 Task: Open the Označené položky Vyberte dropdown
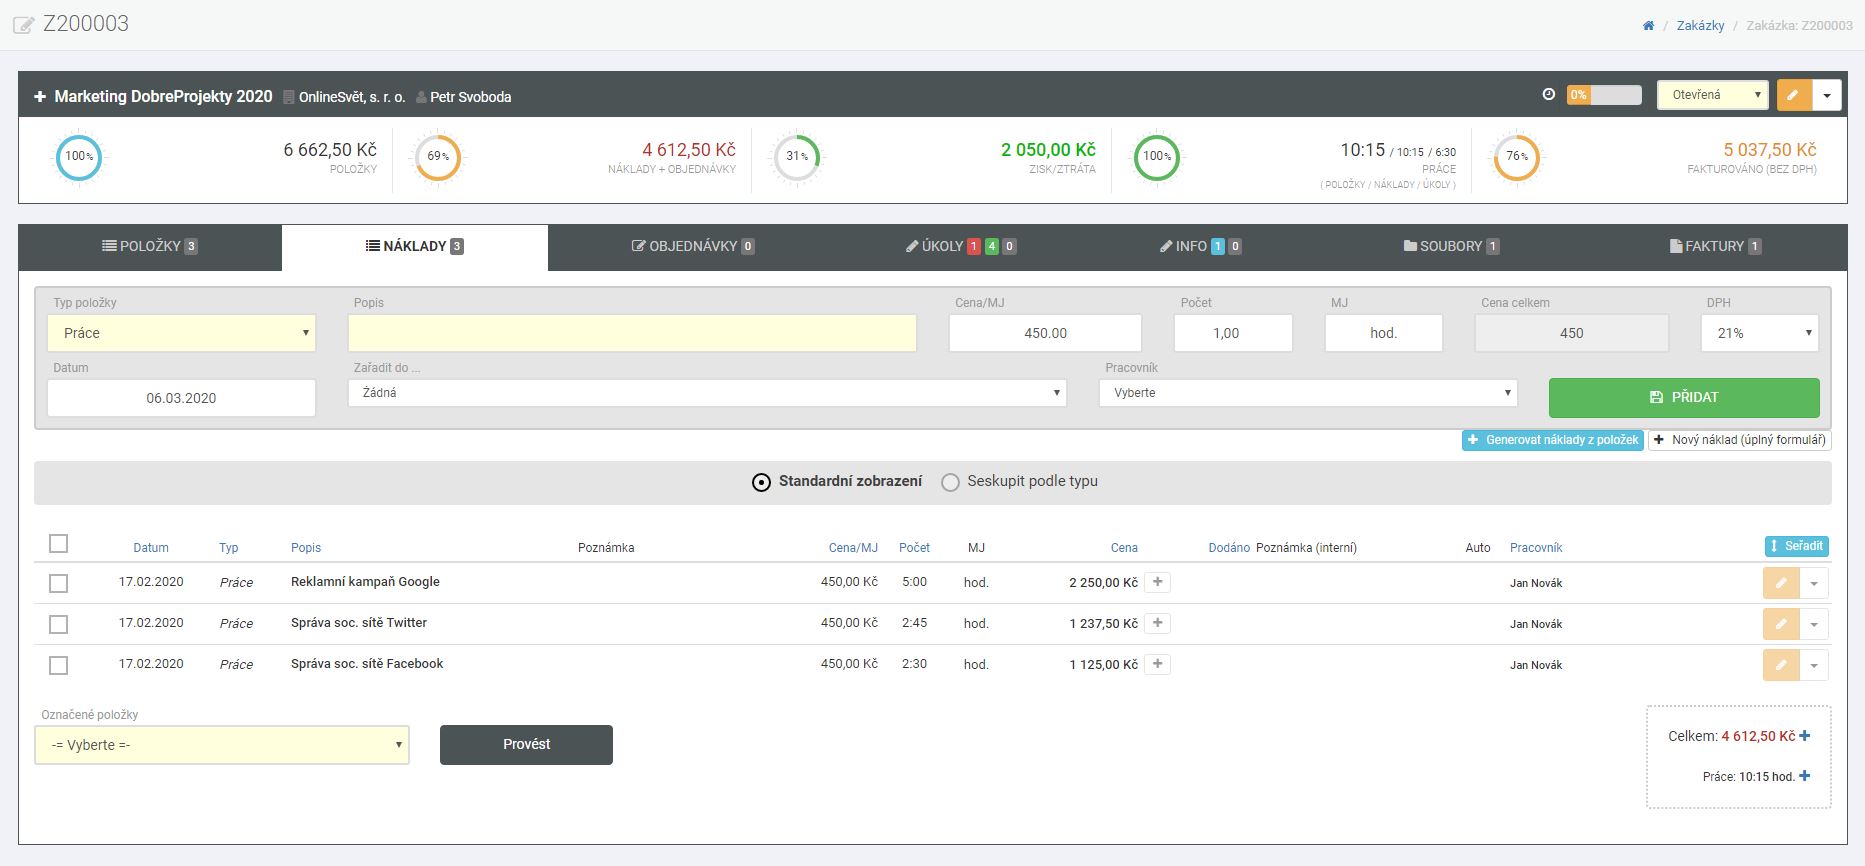(x=222, y=745)
